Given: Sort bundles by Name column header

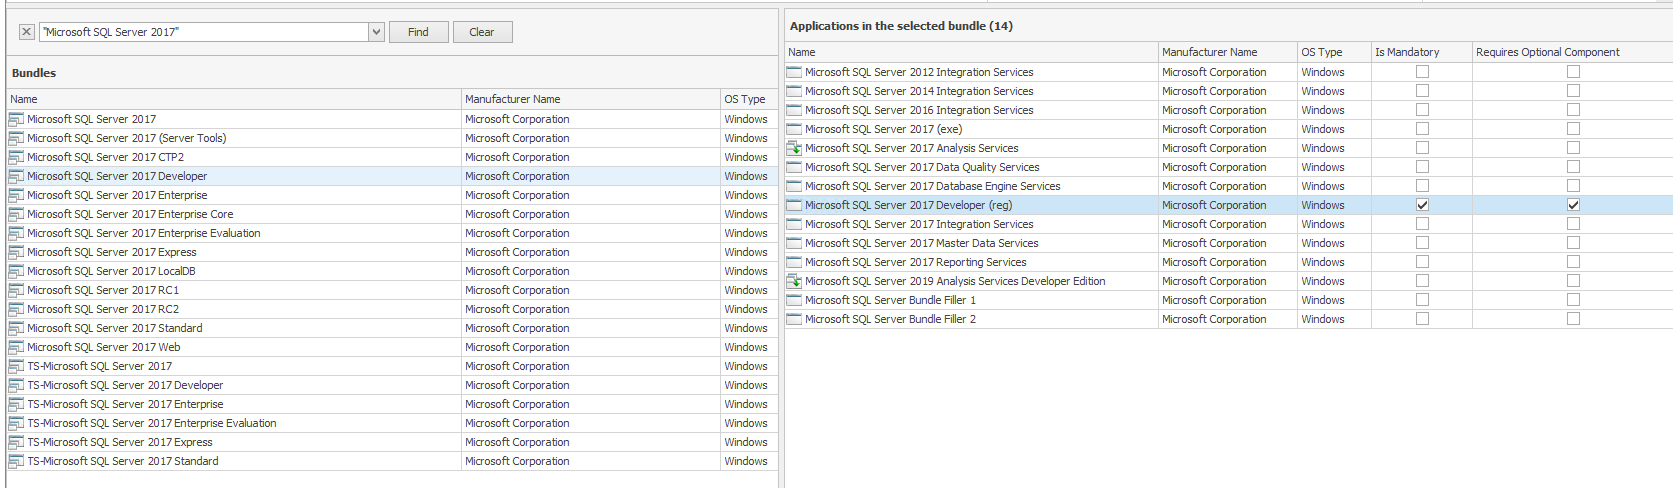Looking at the screenshot, I should tap(234, 99).
